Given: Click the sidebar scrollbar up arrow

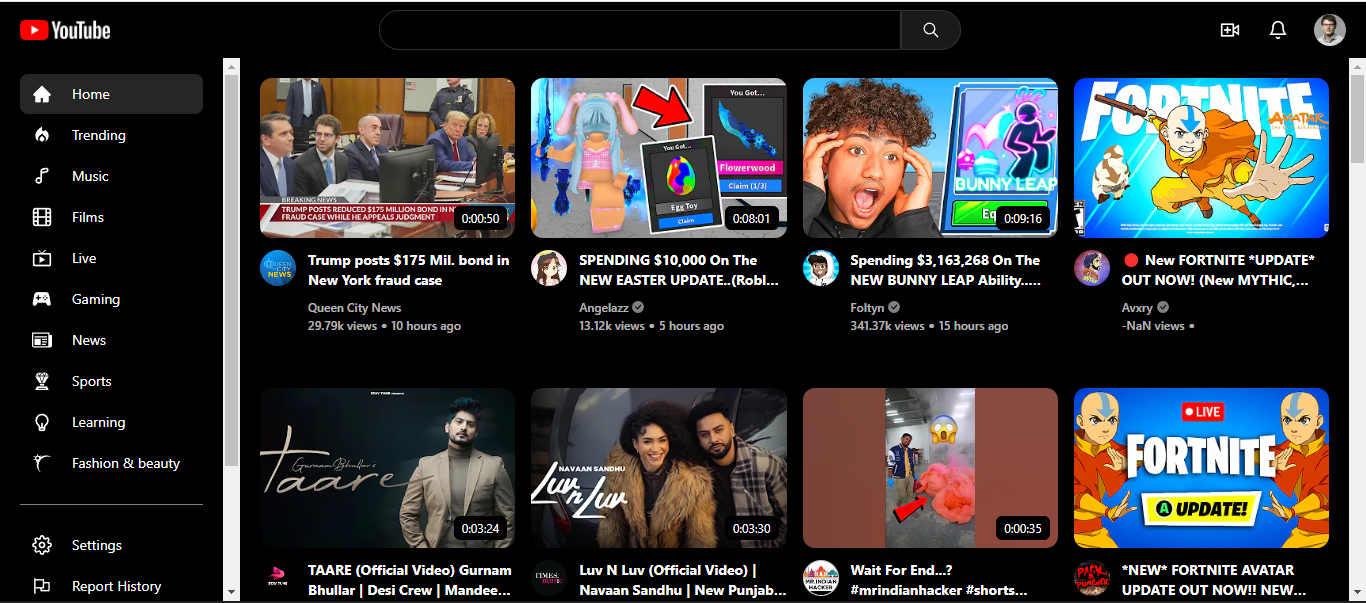Looking at the screenshot, I should click(231, 67).
